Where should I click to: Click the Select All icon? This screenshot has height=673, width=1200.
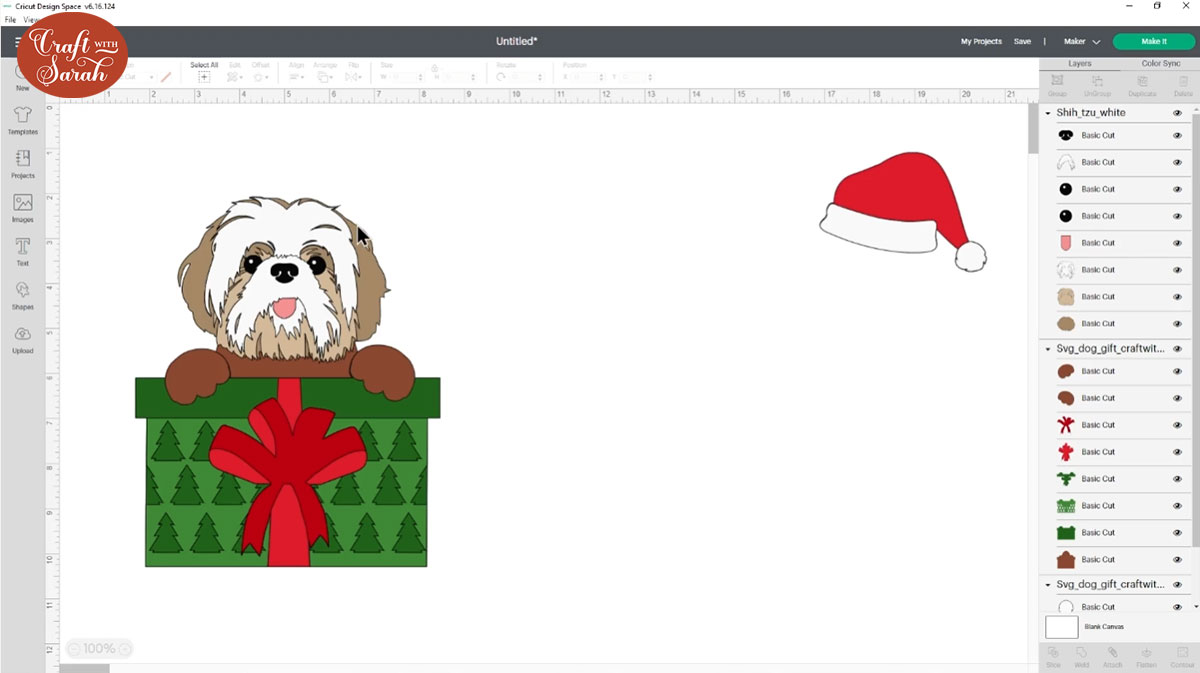pyautogui.click(x=204, y=77)
